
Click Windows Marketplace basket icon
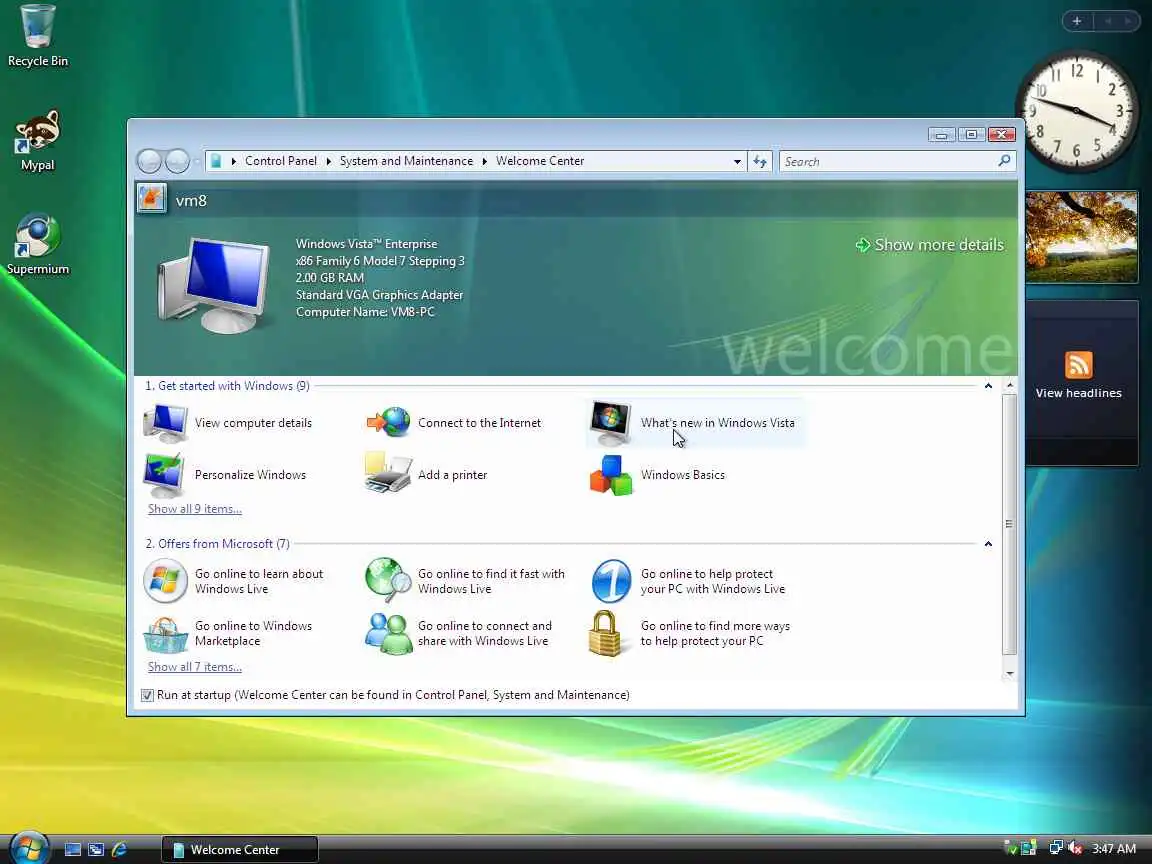coord(165,634)
